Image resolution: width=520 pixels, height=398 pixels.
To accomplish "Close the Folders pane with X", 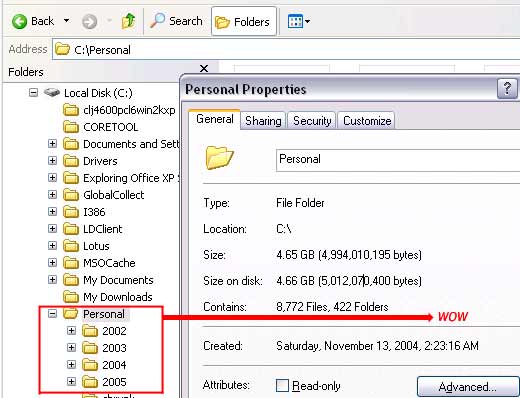I will pos(204,69).
